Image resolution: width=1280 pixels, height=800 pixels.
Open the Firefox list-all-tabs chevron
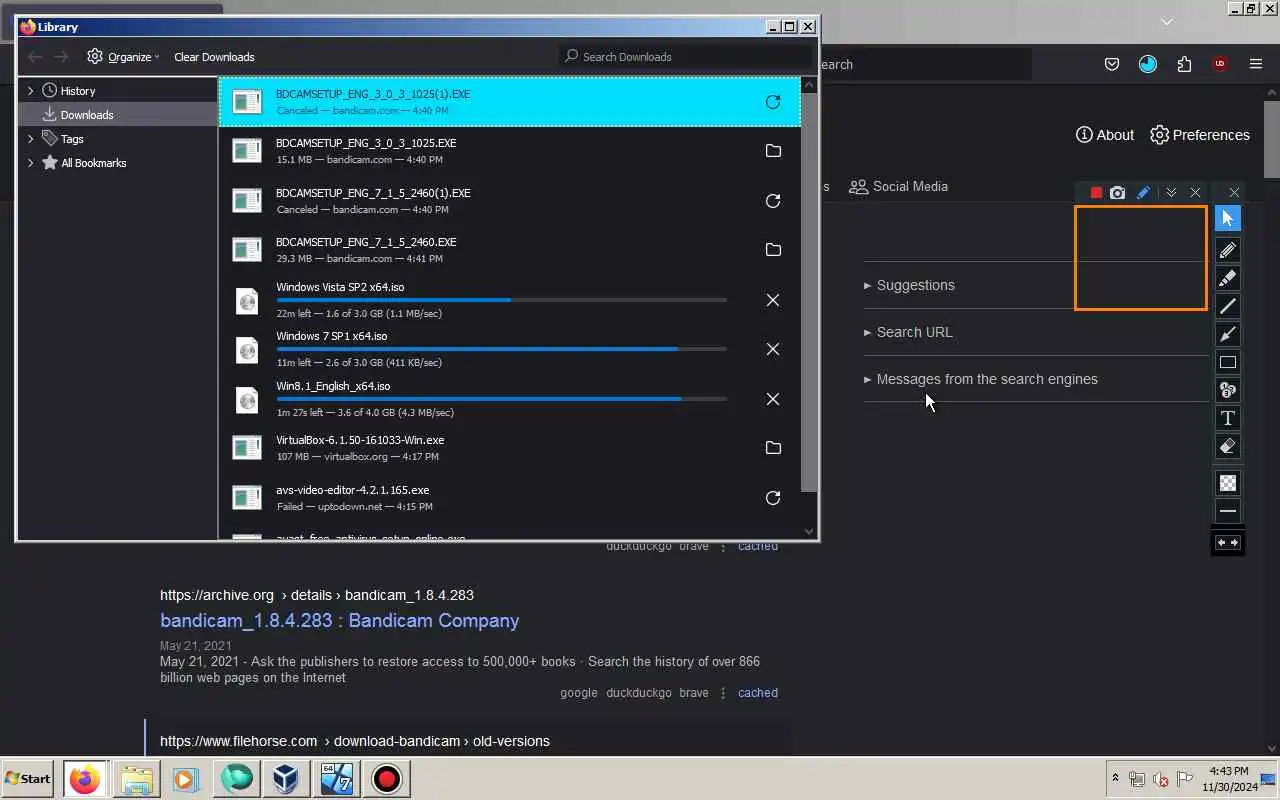click(1166, 21)
